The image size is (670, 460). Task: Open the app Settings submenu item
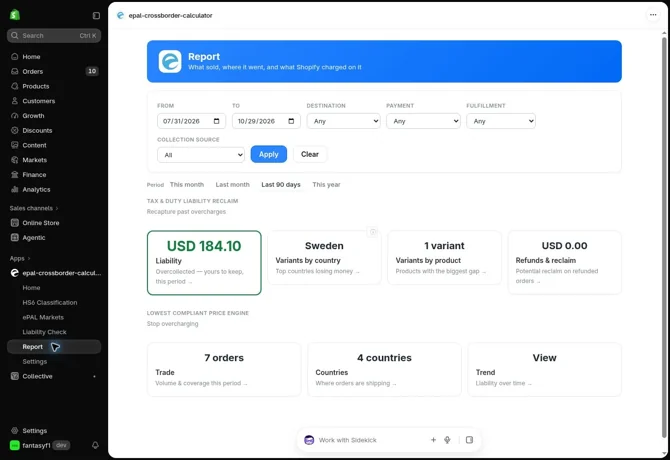(35, 361)
